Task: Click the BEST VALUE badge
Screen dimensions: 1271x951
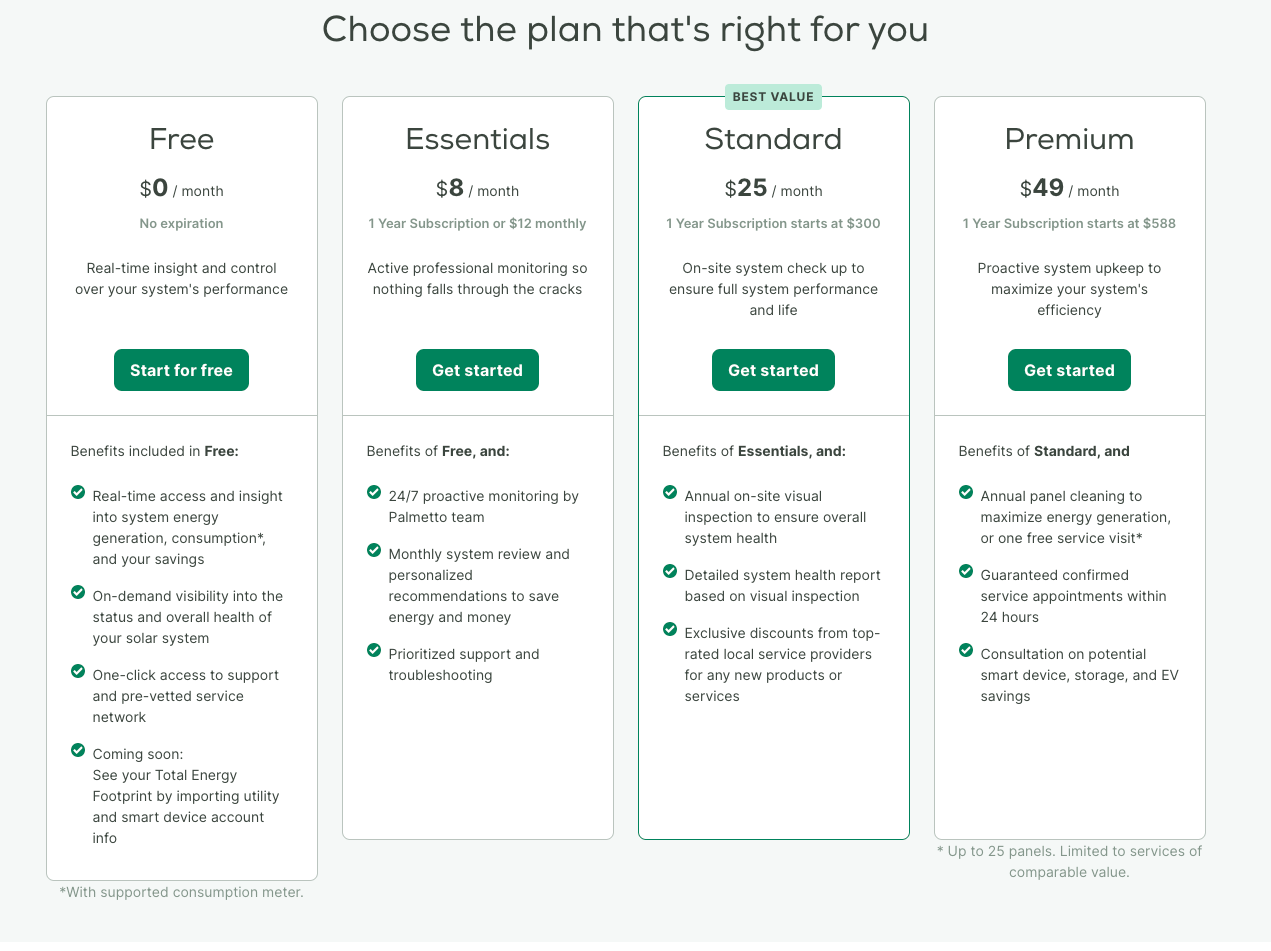Action: pyautogui.click(x=773, y=97)
